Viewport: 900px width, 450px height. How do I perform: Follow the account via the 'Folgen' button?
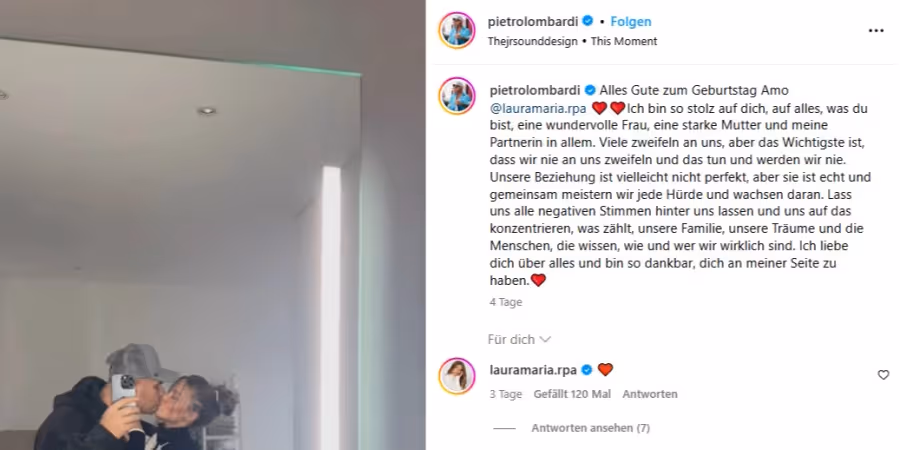point(631,22)
